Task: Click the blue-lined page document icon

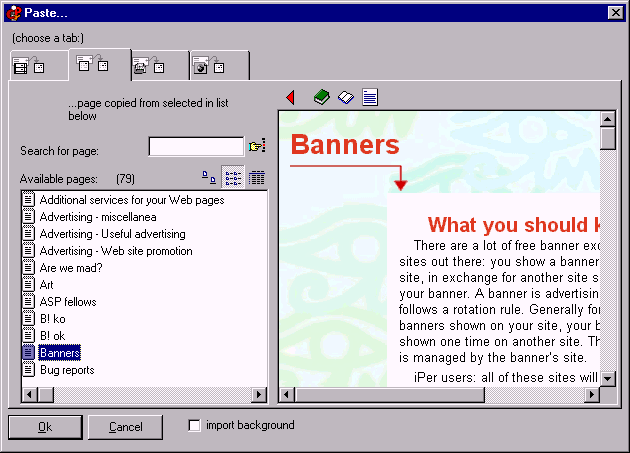Action: point(370,97)
